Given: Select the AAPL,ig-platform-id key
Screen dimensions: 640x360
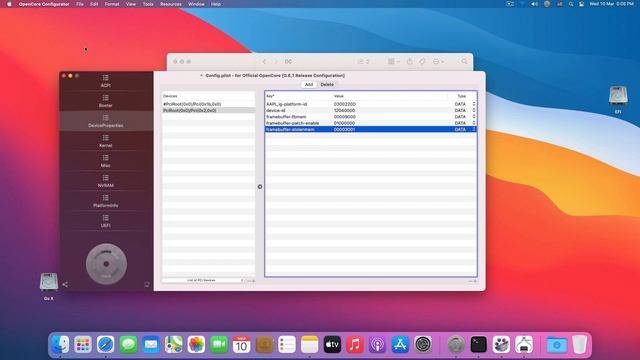Looking at the screenshot, I should (287, 104).
